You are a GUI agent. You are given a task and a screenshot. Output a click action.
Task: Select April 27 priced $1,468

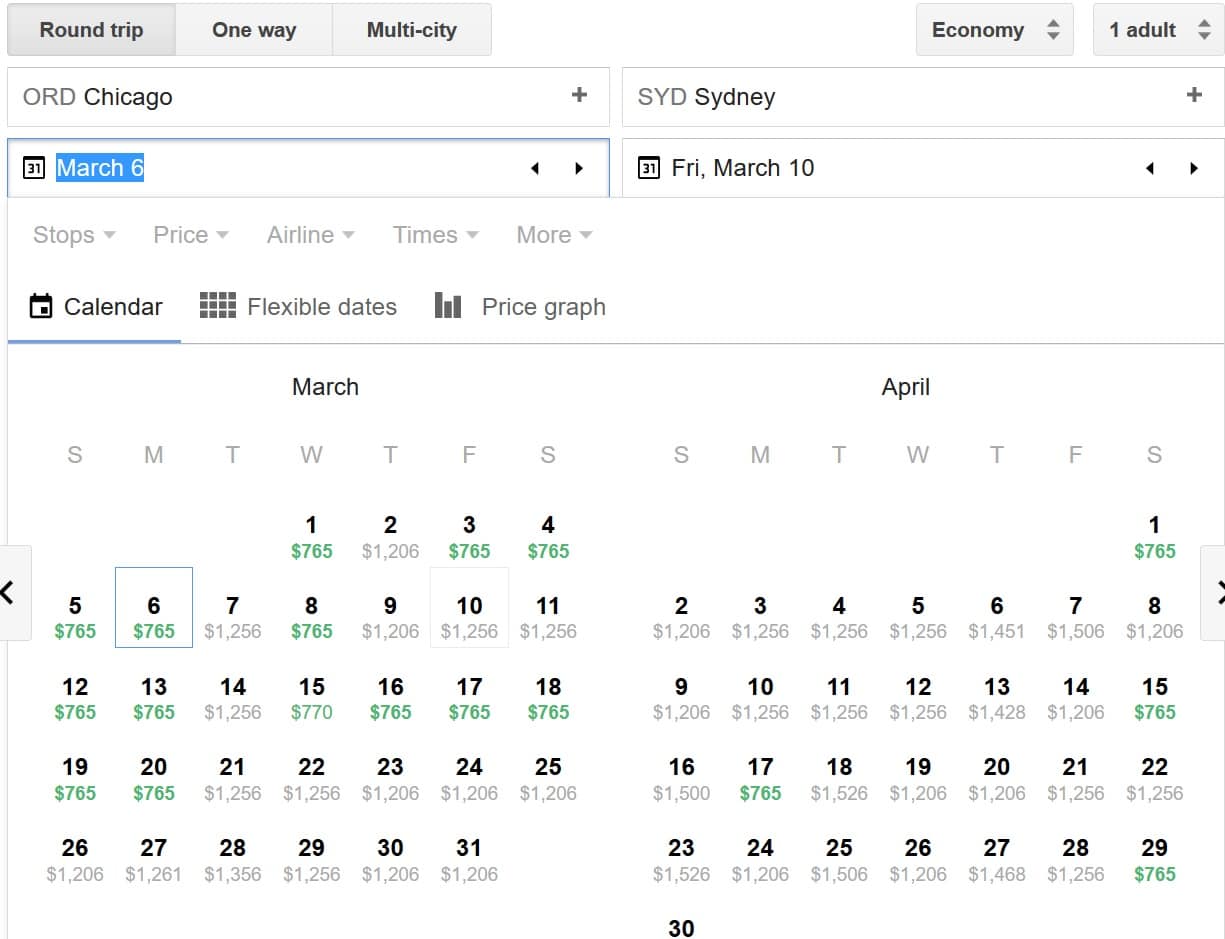[x=997, y=860]
